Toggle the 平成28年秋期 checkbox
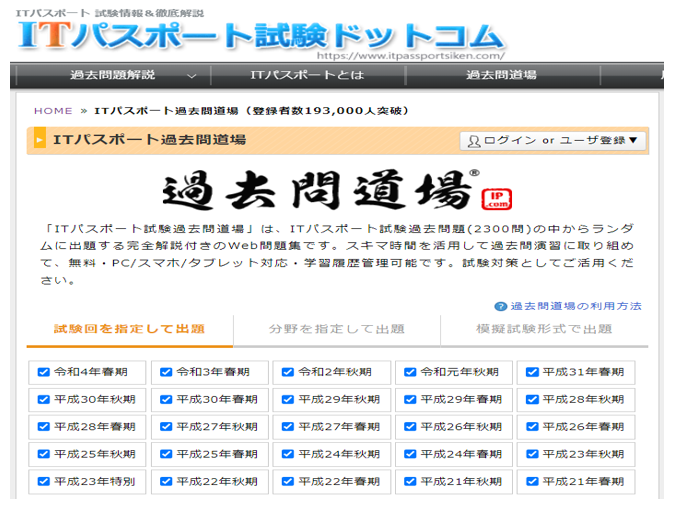 coord(532,400)
